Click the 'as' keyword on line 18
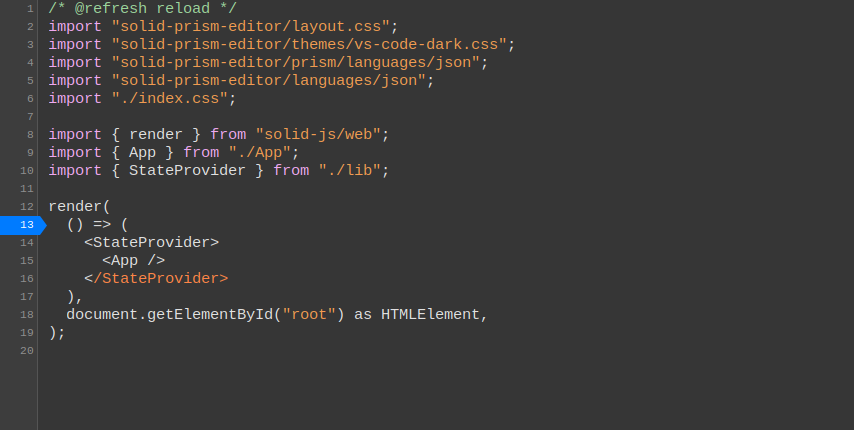Viewport: 854px width, 430px height. pyautogui.click(x=363, y=314)
